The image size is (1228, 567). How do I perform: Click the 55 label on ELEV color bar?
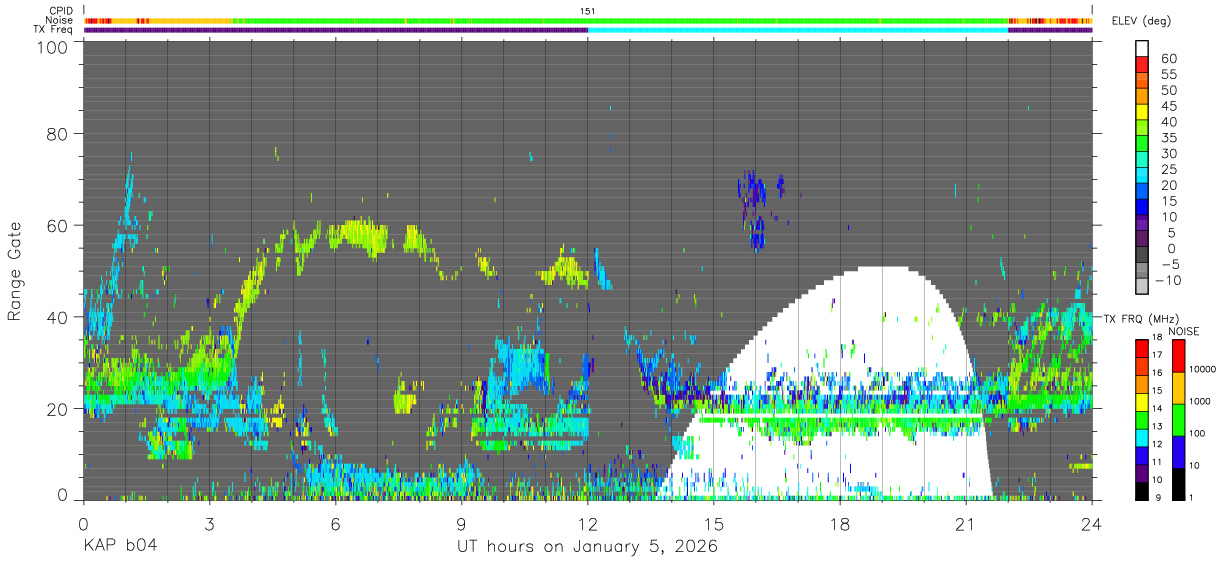(1168, 74)
